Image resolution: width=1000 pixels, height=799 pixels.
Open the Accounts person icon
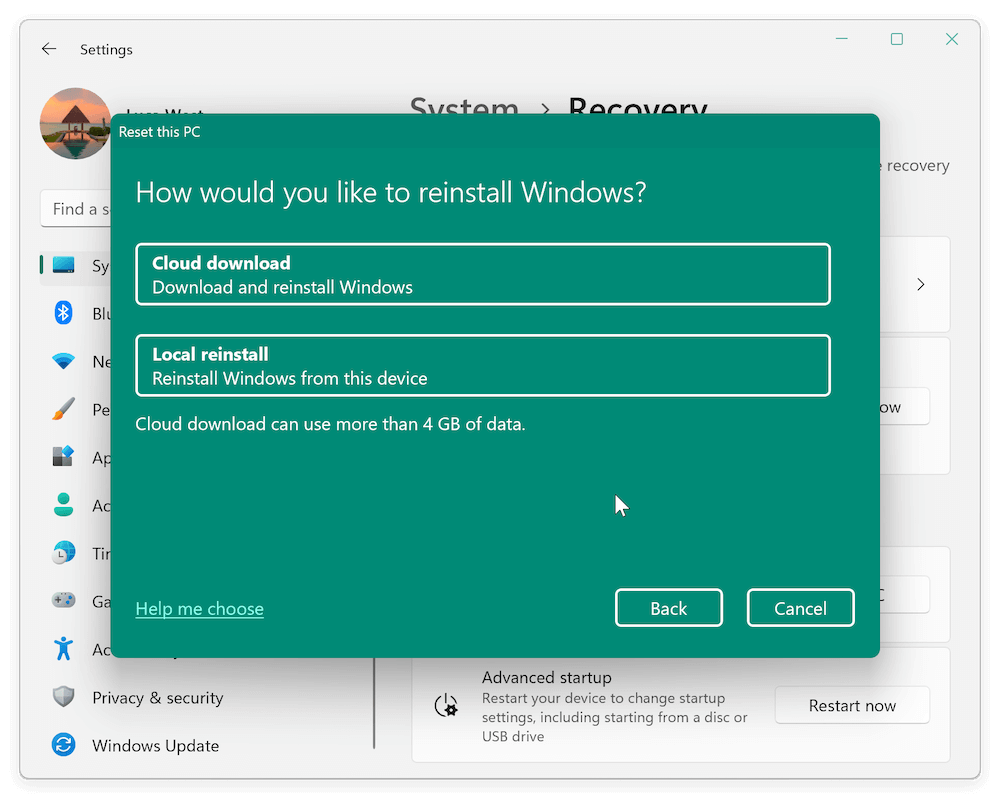pos(63,505)
